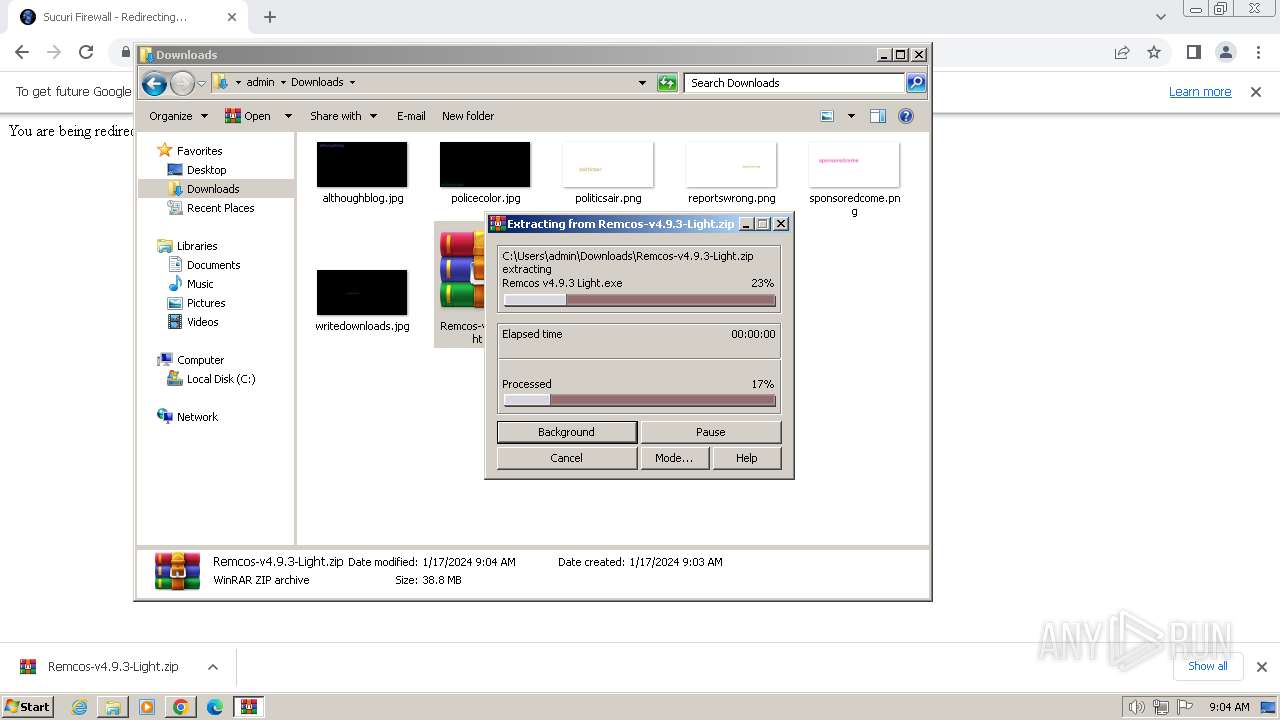
Task: Select the althoughblog.jpg thumbnail
Action: coord(362,165)
